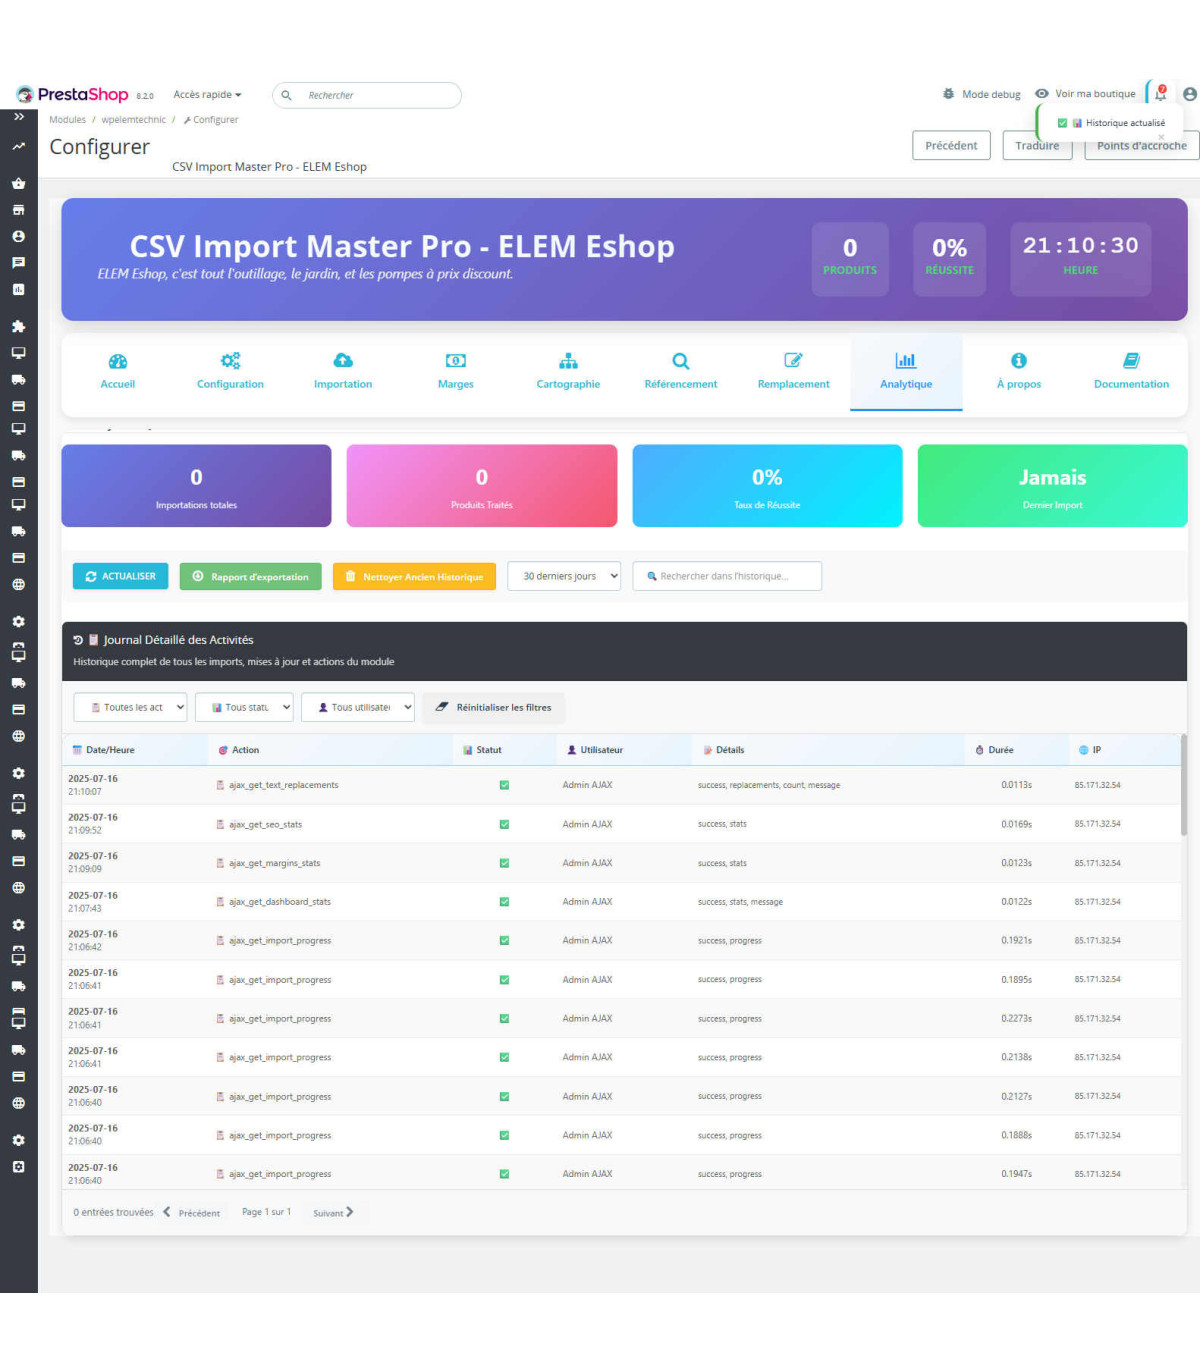Click the notifications bell icon
This screenshot has width=1200, height=1372.
click(1160, 94)
